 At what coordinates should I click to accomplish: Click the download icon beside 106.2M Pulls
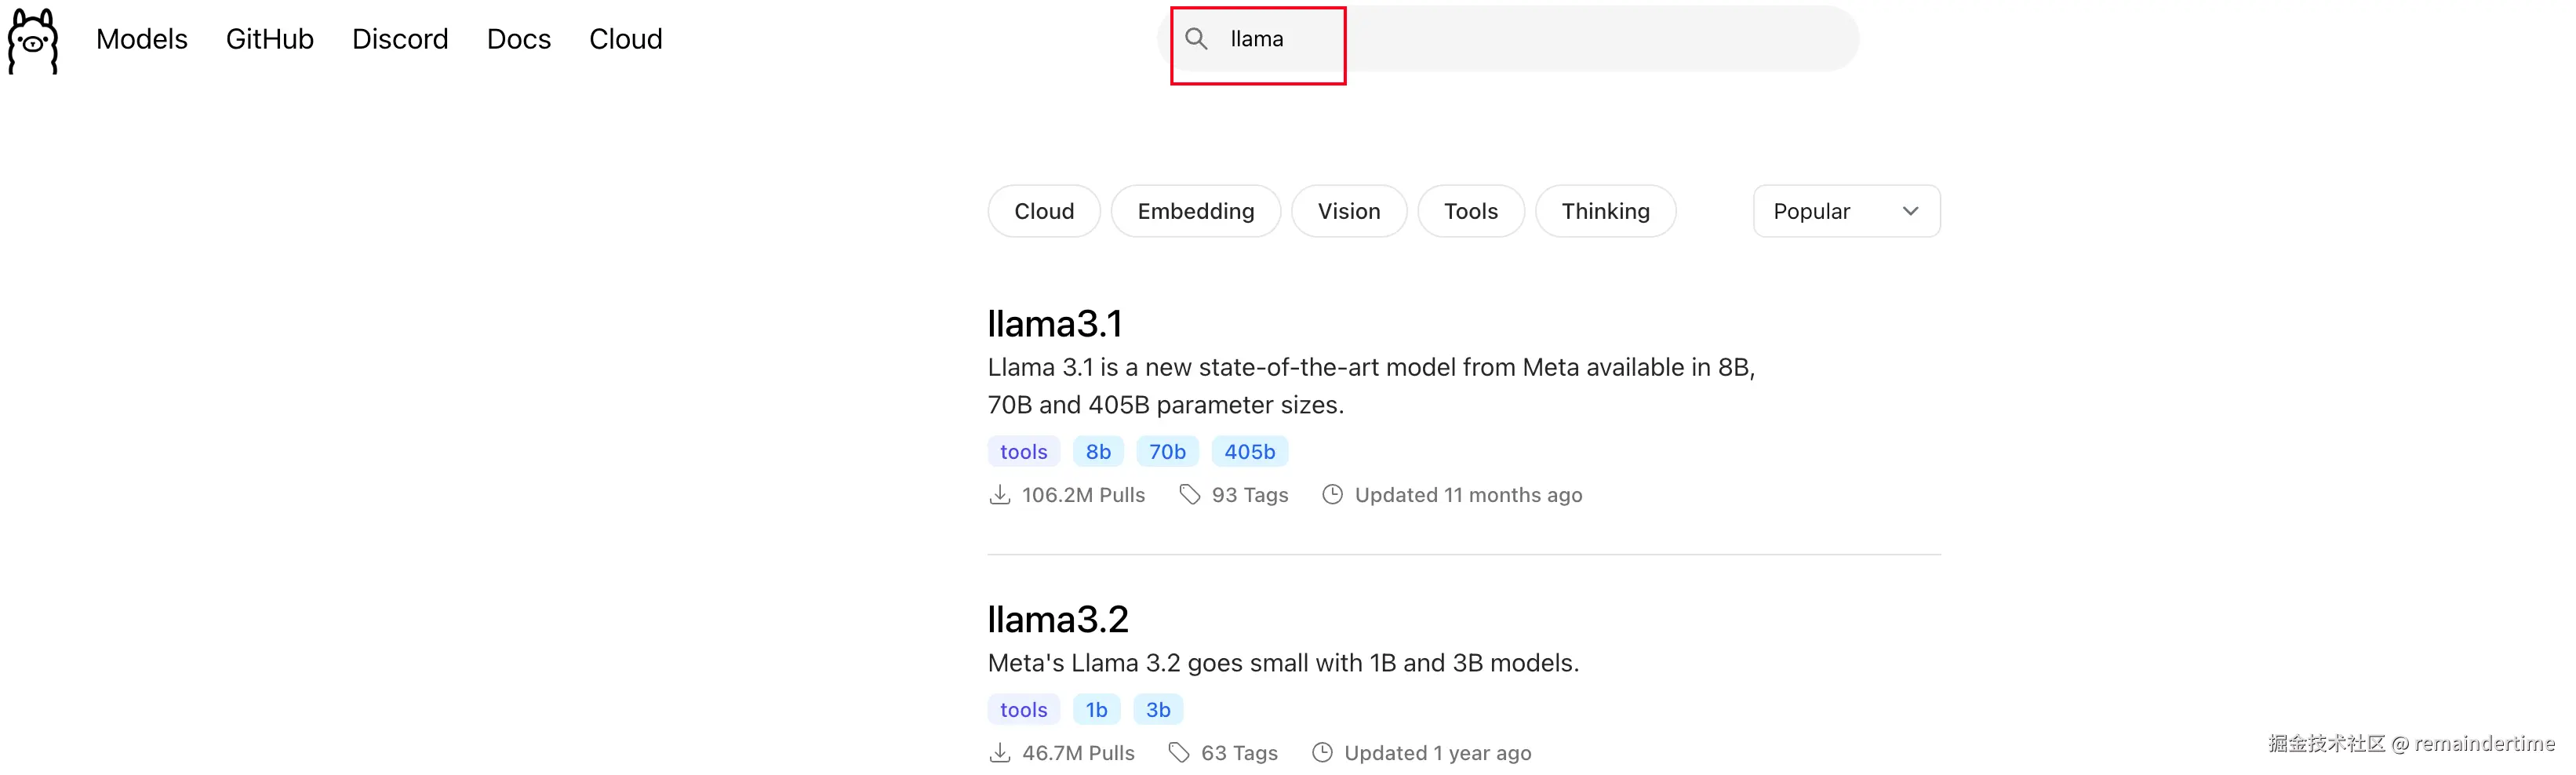[999, 494]
